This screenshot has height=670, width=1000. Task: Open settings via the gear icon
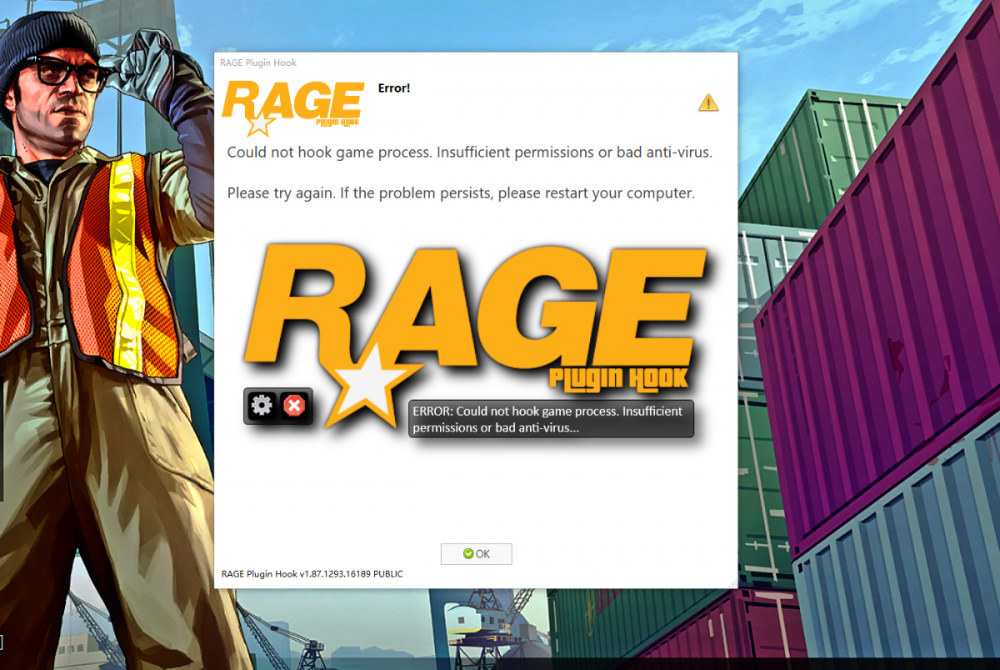point(261,405)
